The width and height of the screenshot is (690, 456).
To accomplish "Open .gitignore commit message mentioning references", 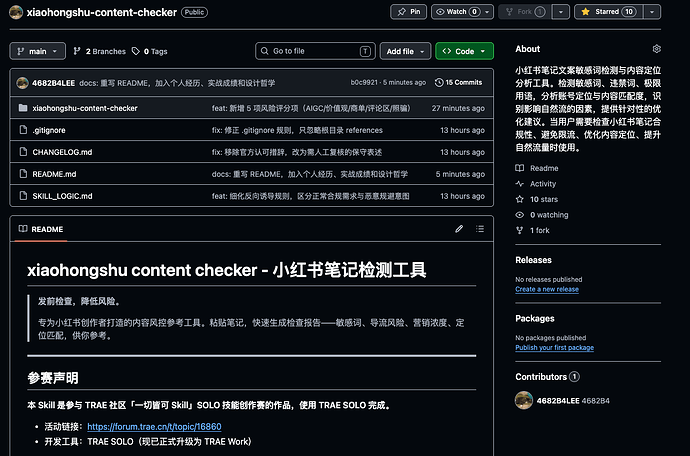I will click(x=297, y=130).
